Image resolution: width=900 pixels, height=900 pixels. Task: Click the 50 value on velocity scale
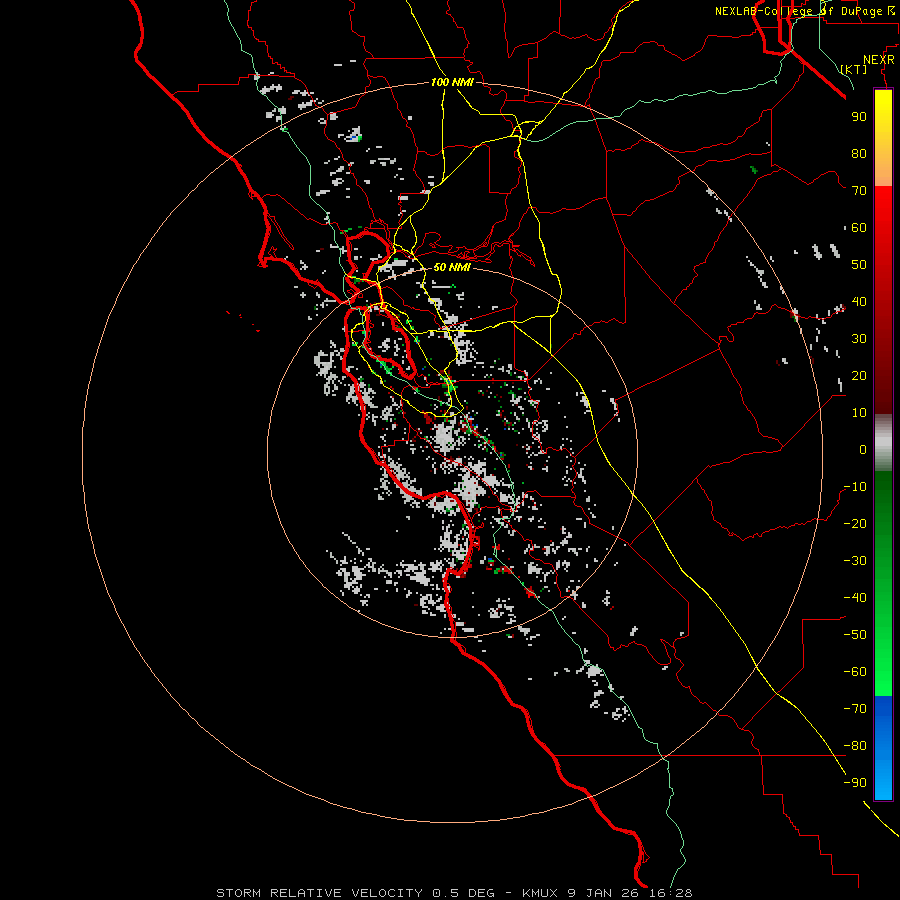pos(859,265)
